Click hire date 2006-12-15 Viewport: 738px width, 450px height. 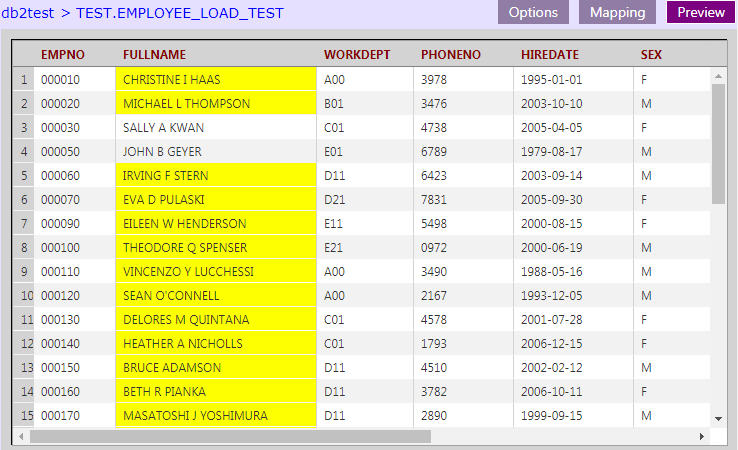click(x=551, y=344)
